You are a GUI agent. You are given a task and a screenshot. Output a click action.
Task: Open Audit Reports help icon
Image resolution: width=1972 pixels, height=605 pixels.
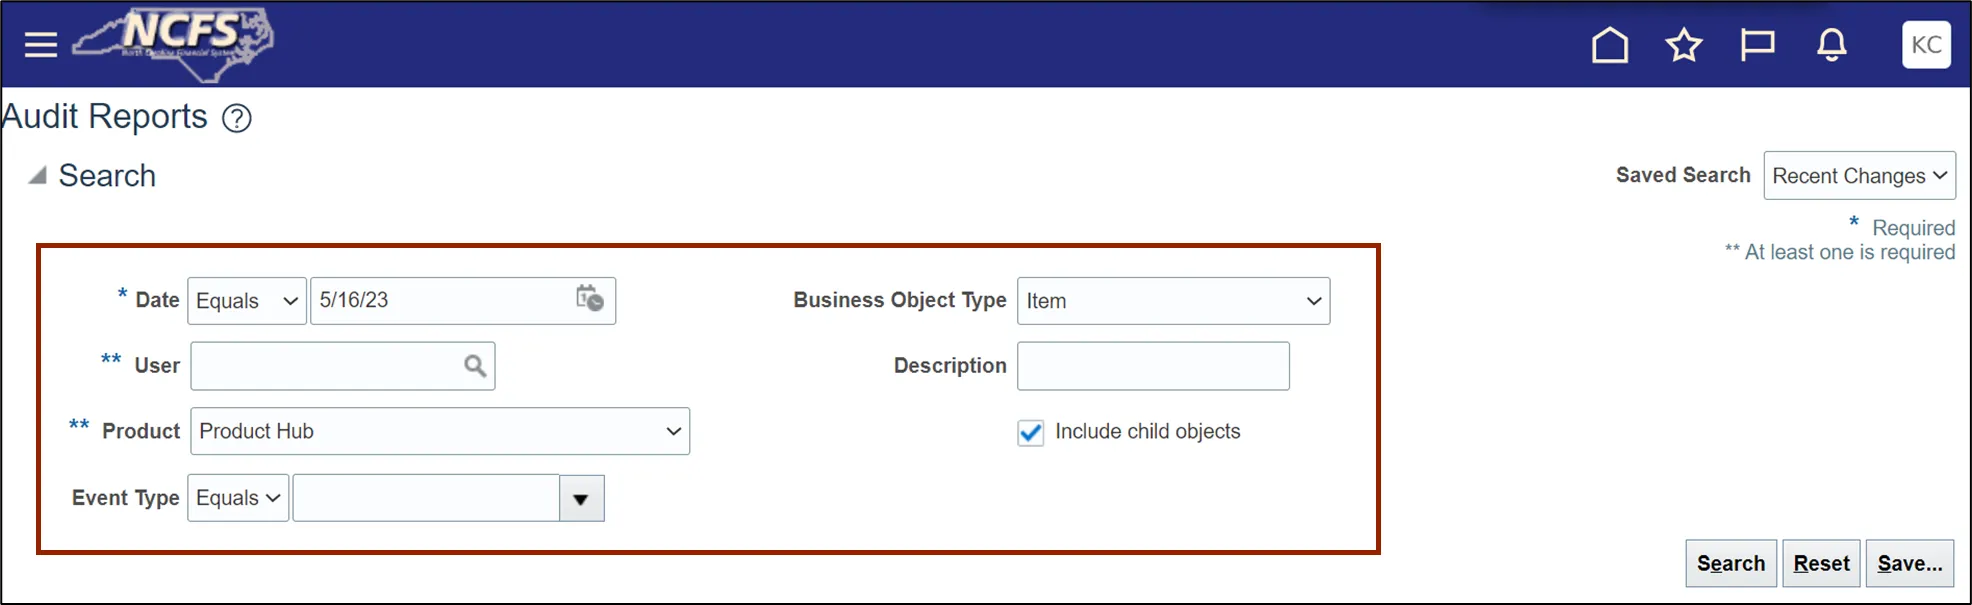point(237,119)
